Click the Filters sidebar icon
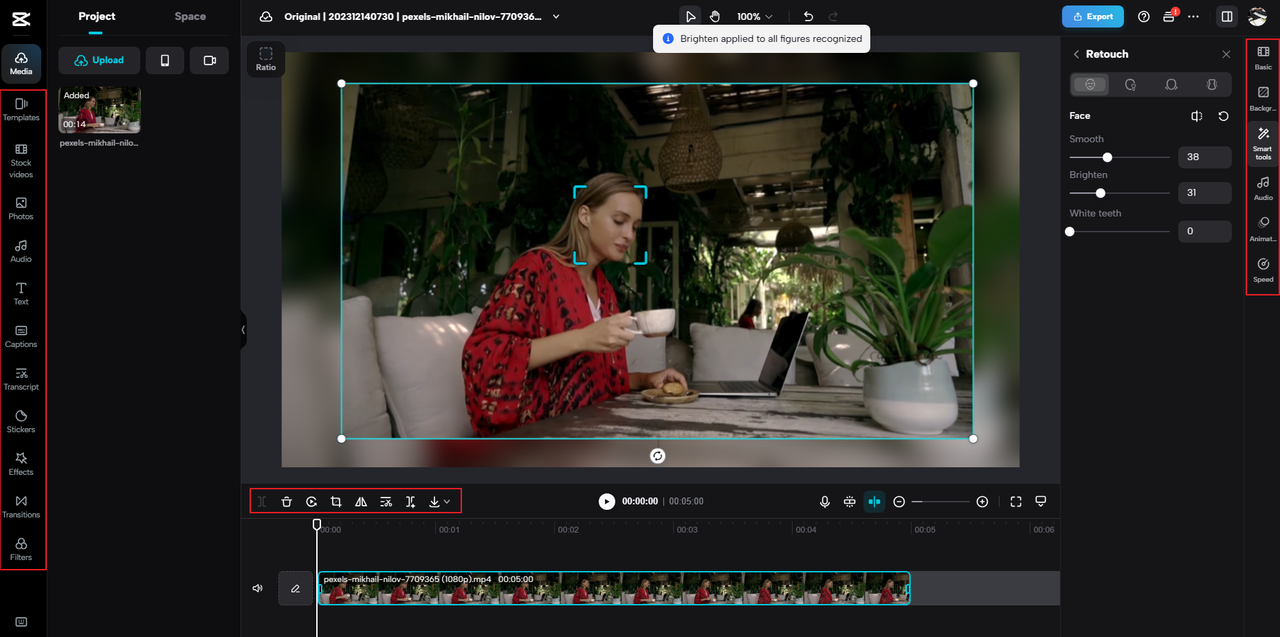Image resolution: width=1280 pixels, height=637 pixels. click(21, 548)
